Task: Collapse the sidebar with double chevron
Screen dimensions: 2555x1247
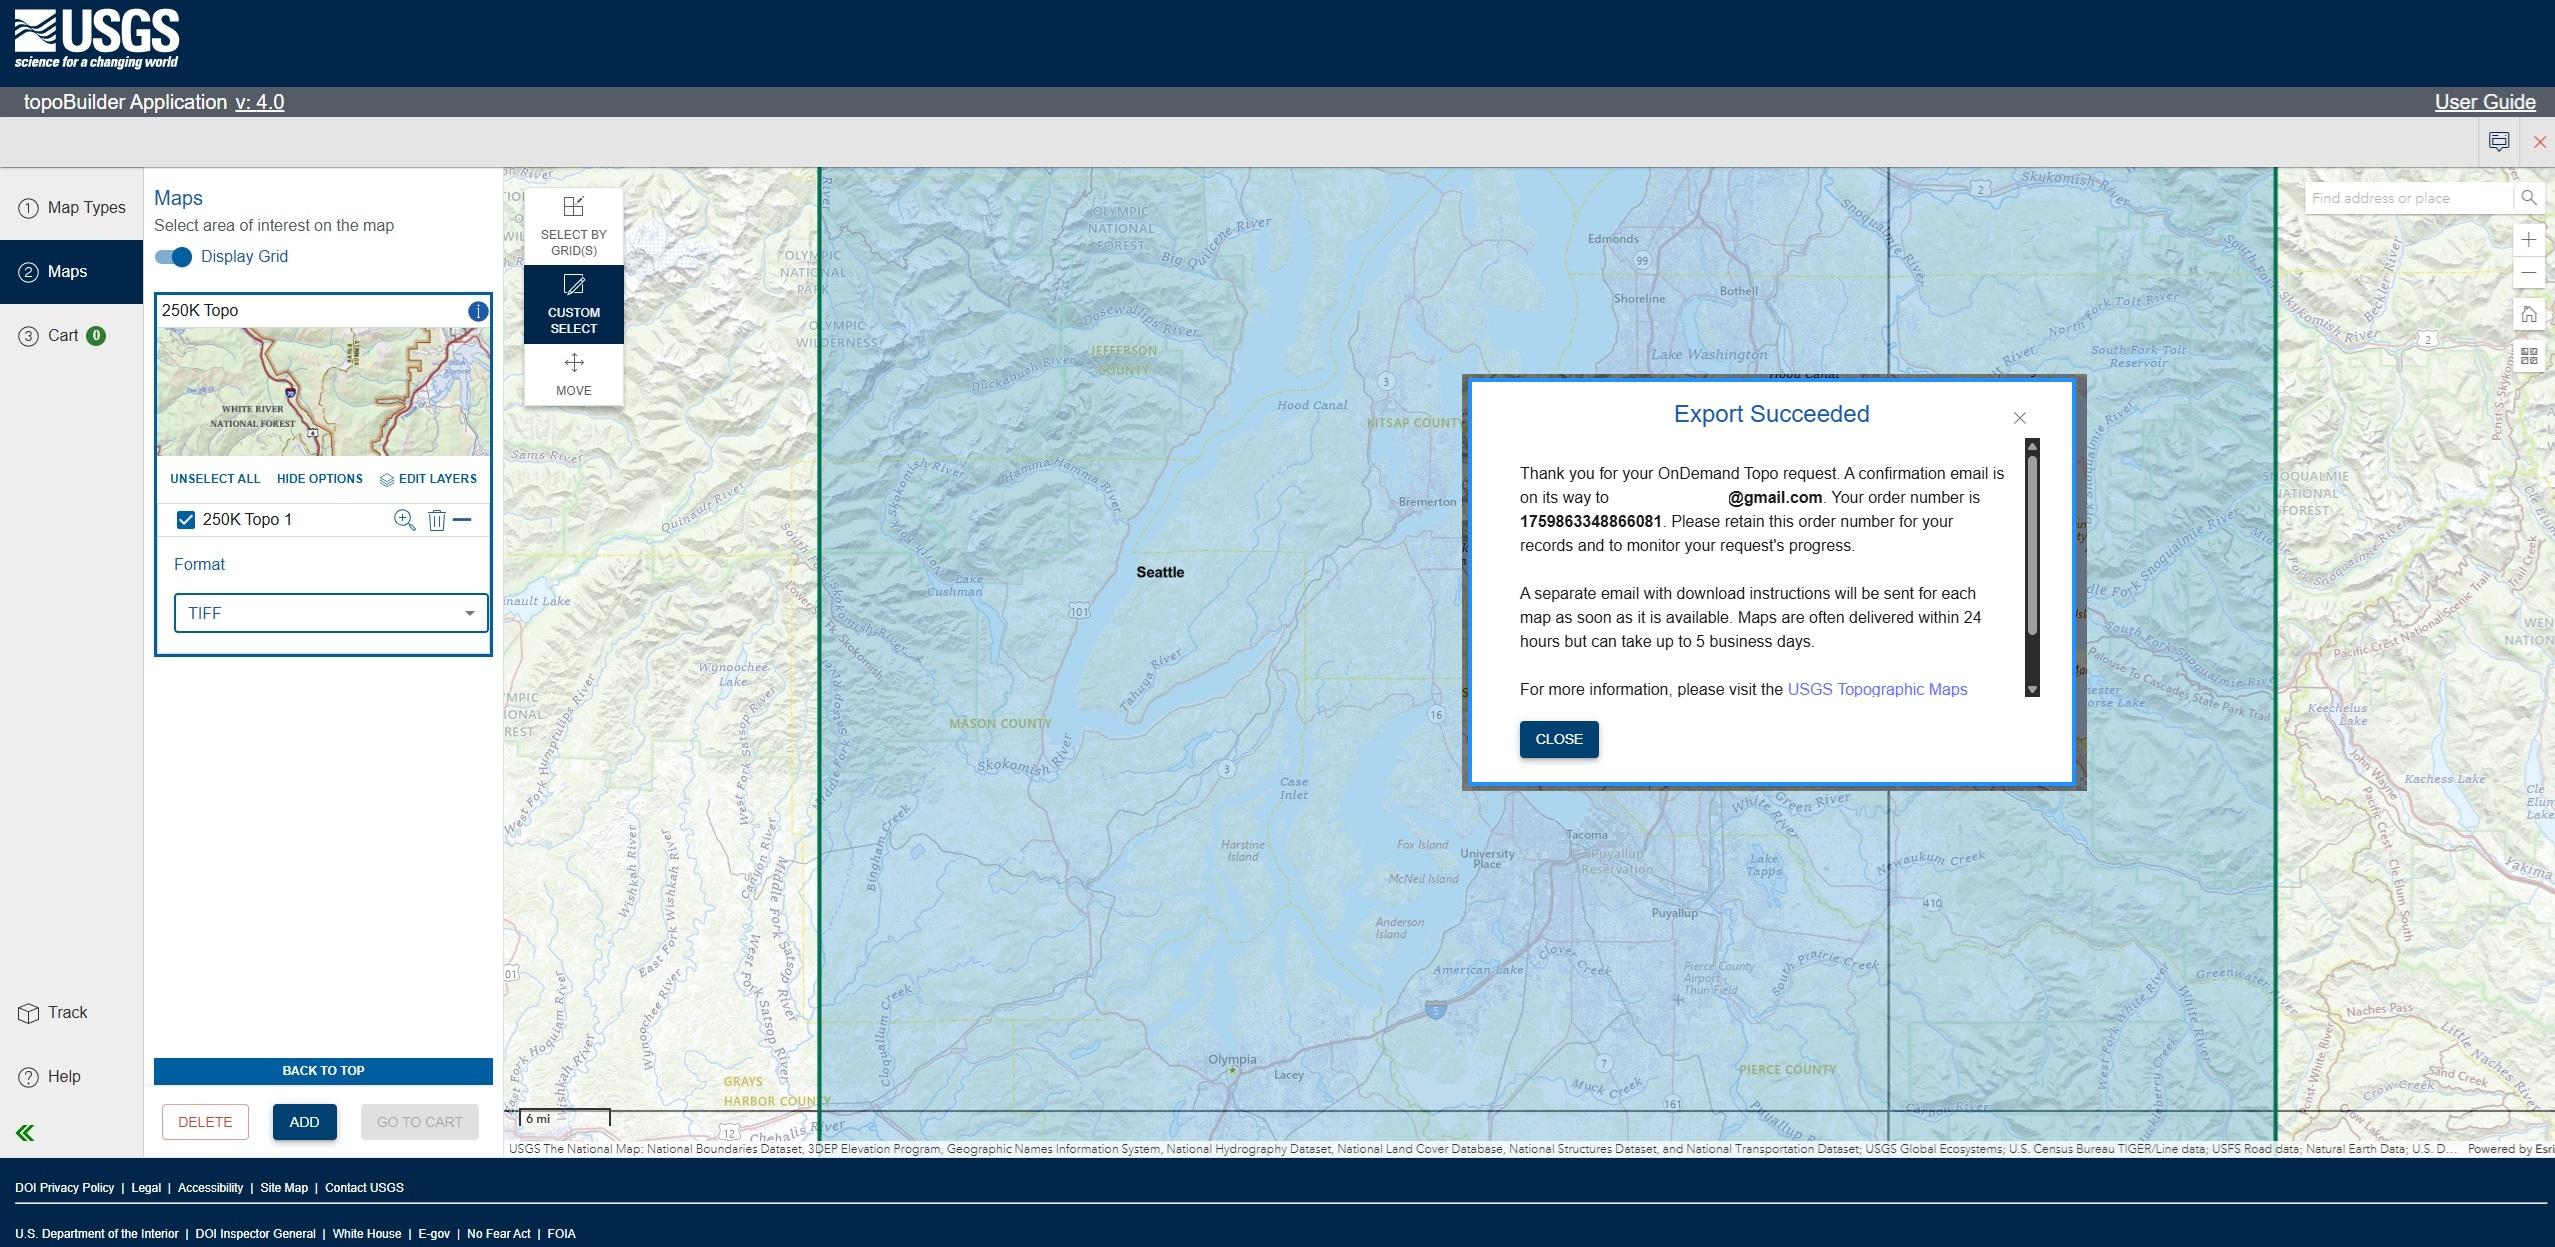Action: pos(25,1133)
